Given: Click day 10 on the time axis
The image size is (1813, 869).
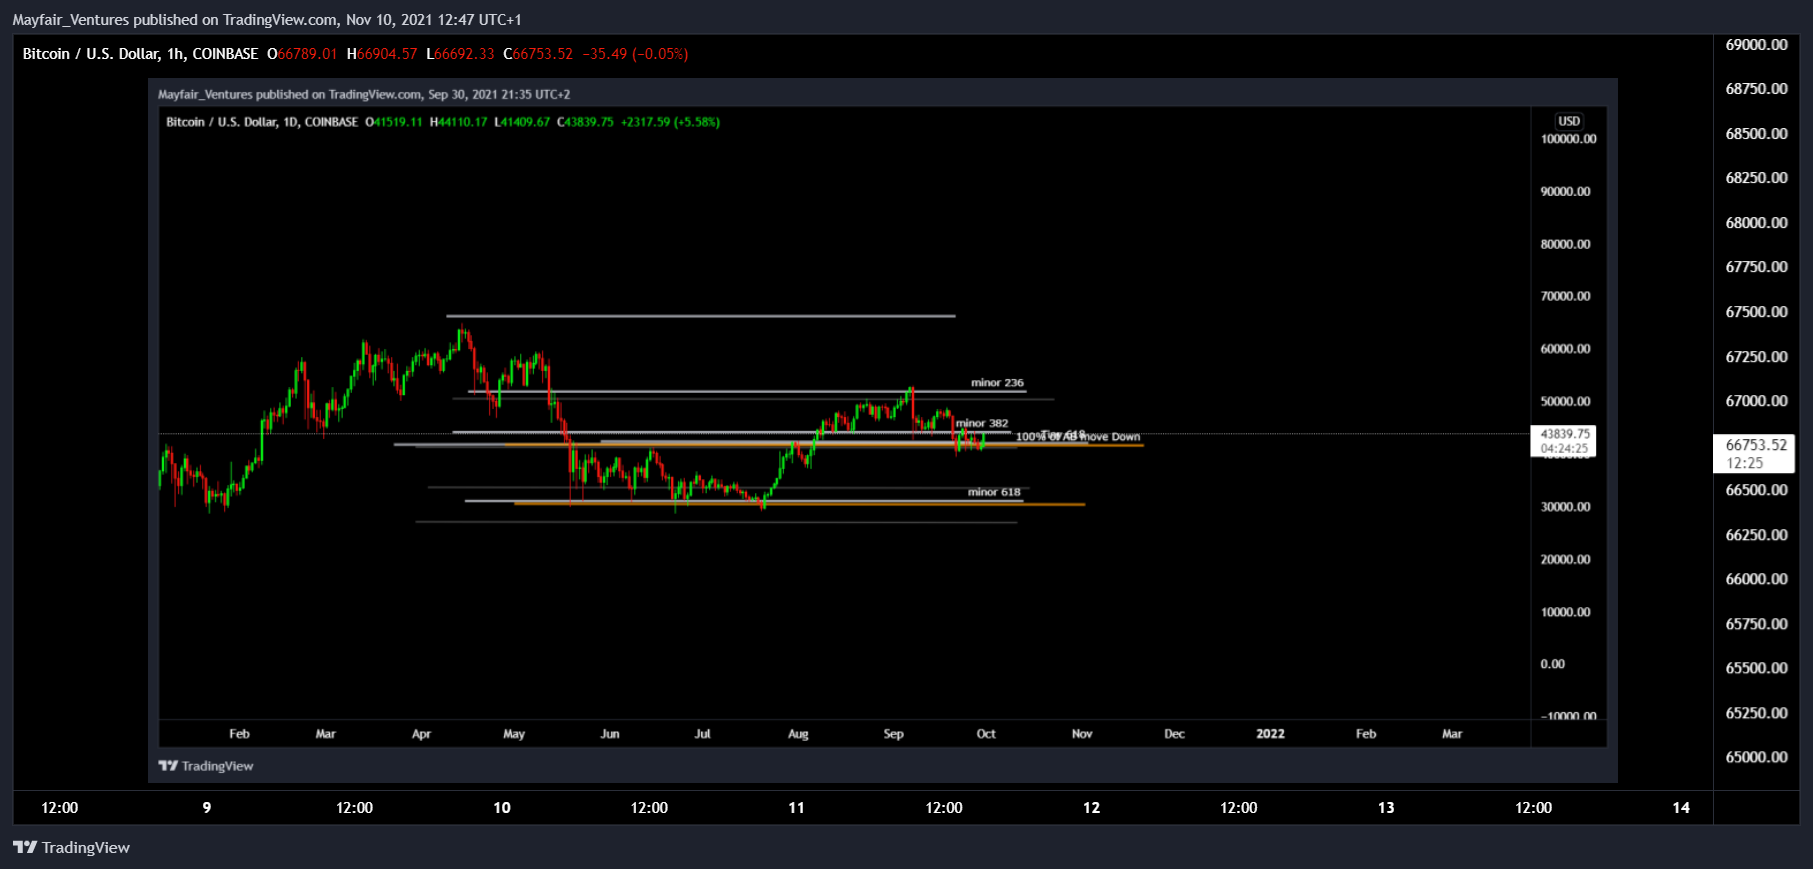Looking at the screenshot, I should (502, 808).
